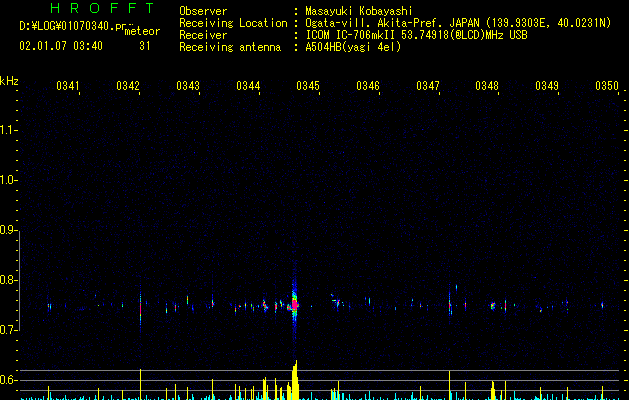
Task: Click time marker 0346
Action: point(368,86)
